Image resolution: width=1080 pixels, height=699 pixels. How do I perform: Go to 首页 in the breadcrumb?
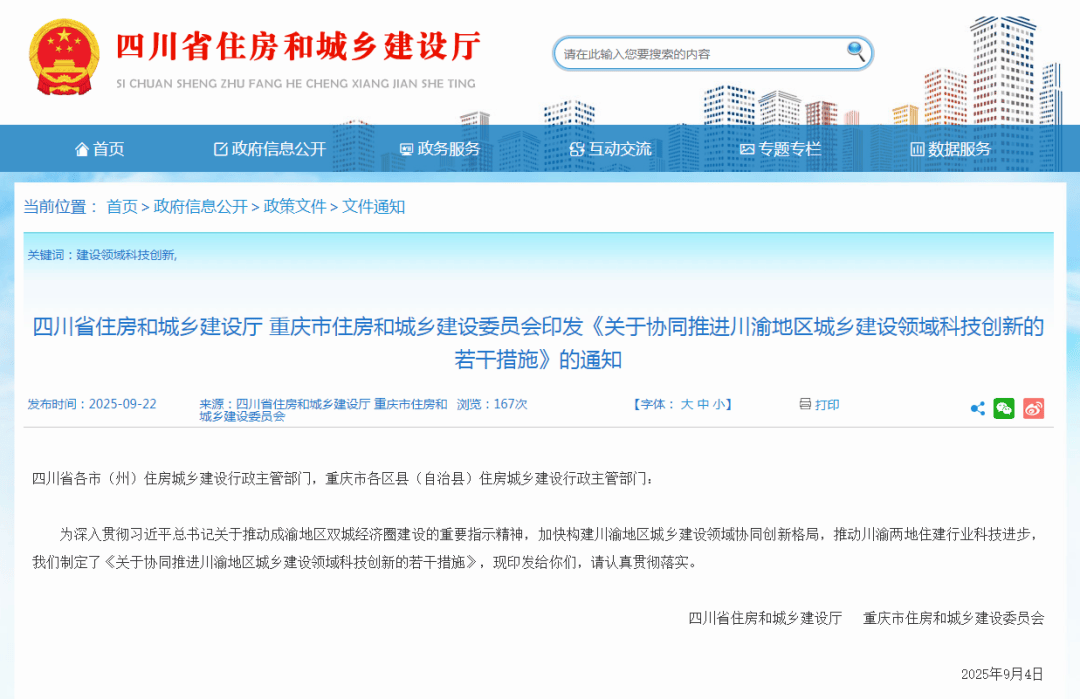click(122, 207)
